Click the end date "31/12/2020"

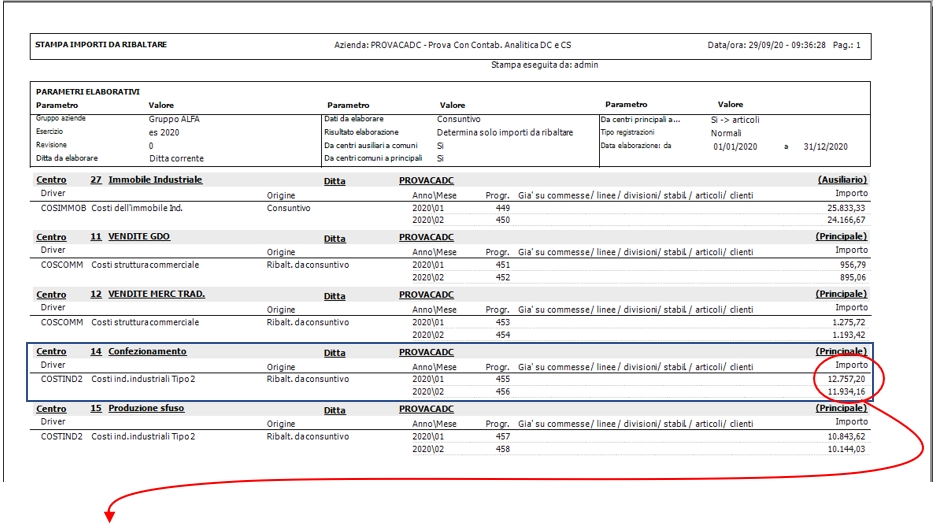click(x=825, y=147)
